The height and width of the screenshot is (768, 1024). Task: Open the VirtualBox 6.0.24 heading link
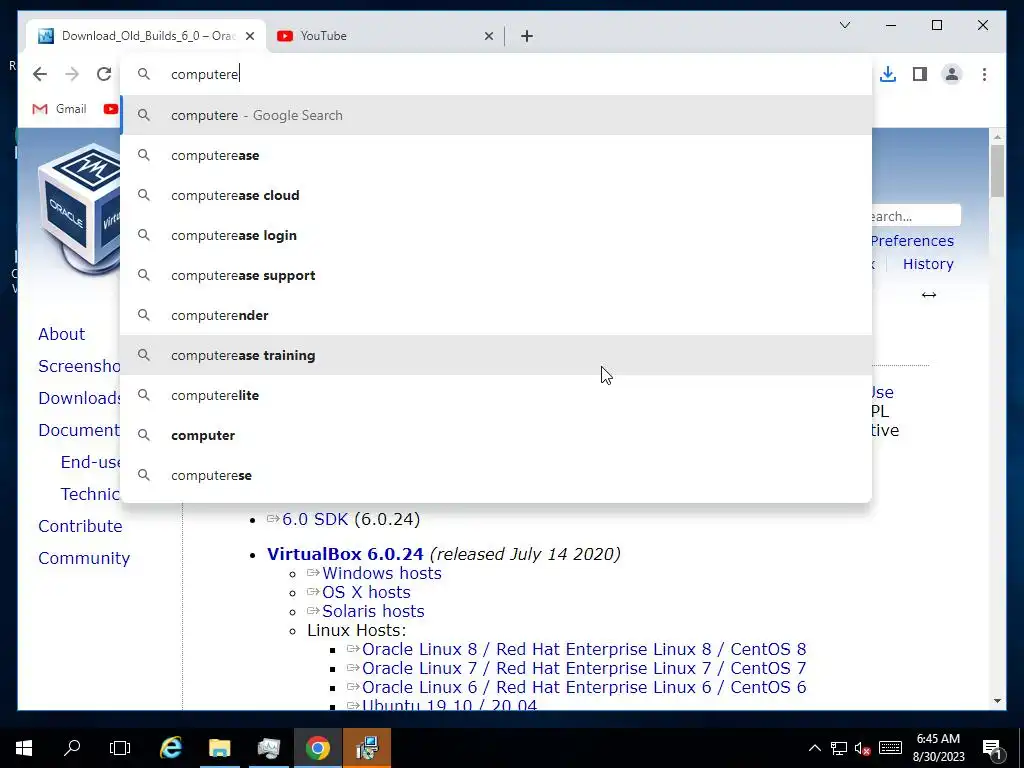345,554
